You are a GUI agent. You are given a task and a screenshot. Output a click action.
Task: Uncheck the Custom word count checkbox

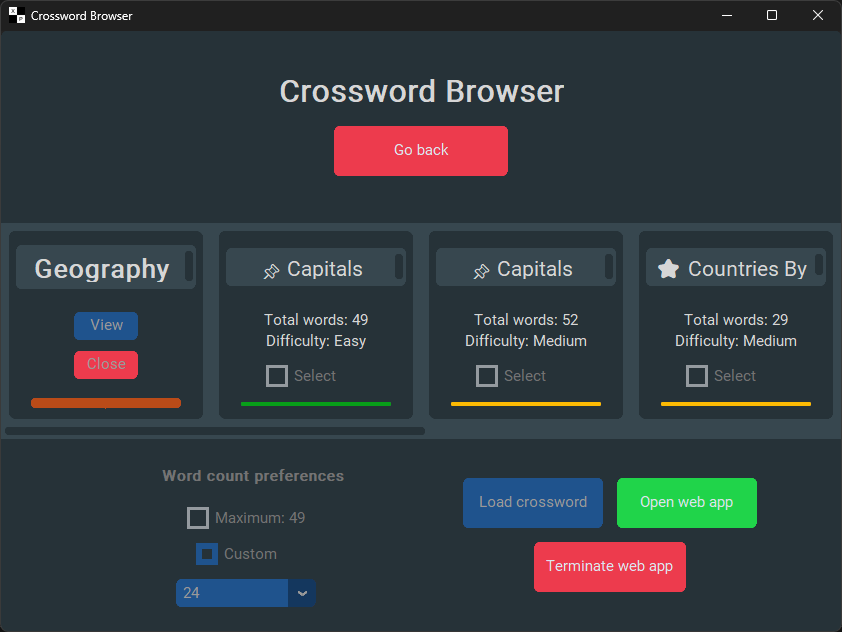click(x=207, y=554)
